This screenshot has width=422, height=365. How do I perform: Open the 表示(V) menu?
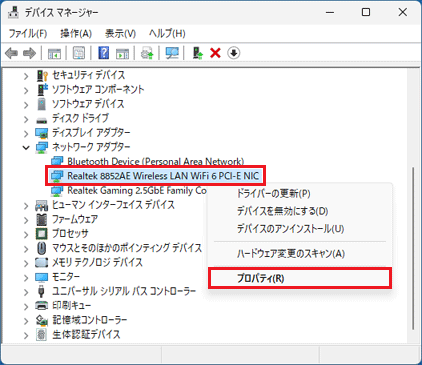120,33
